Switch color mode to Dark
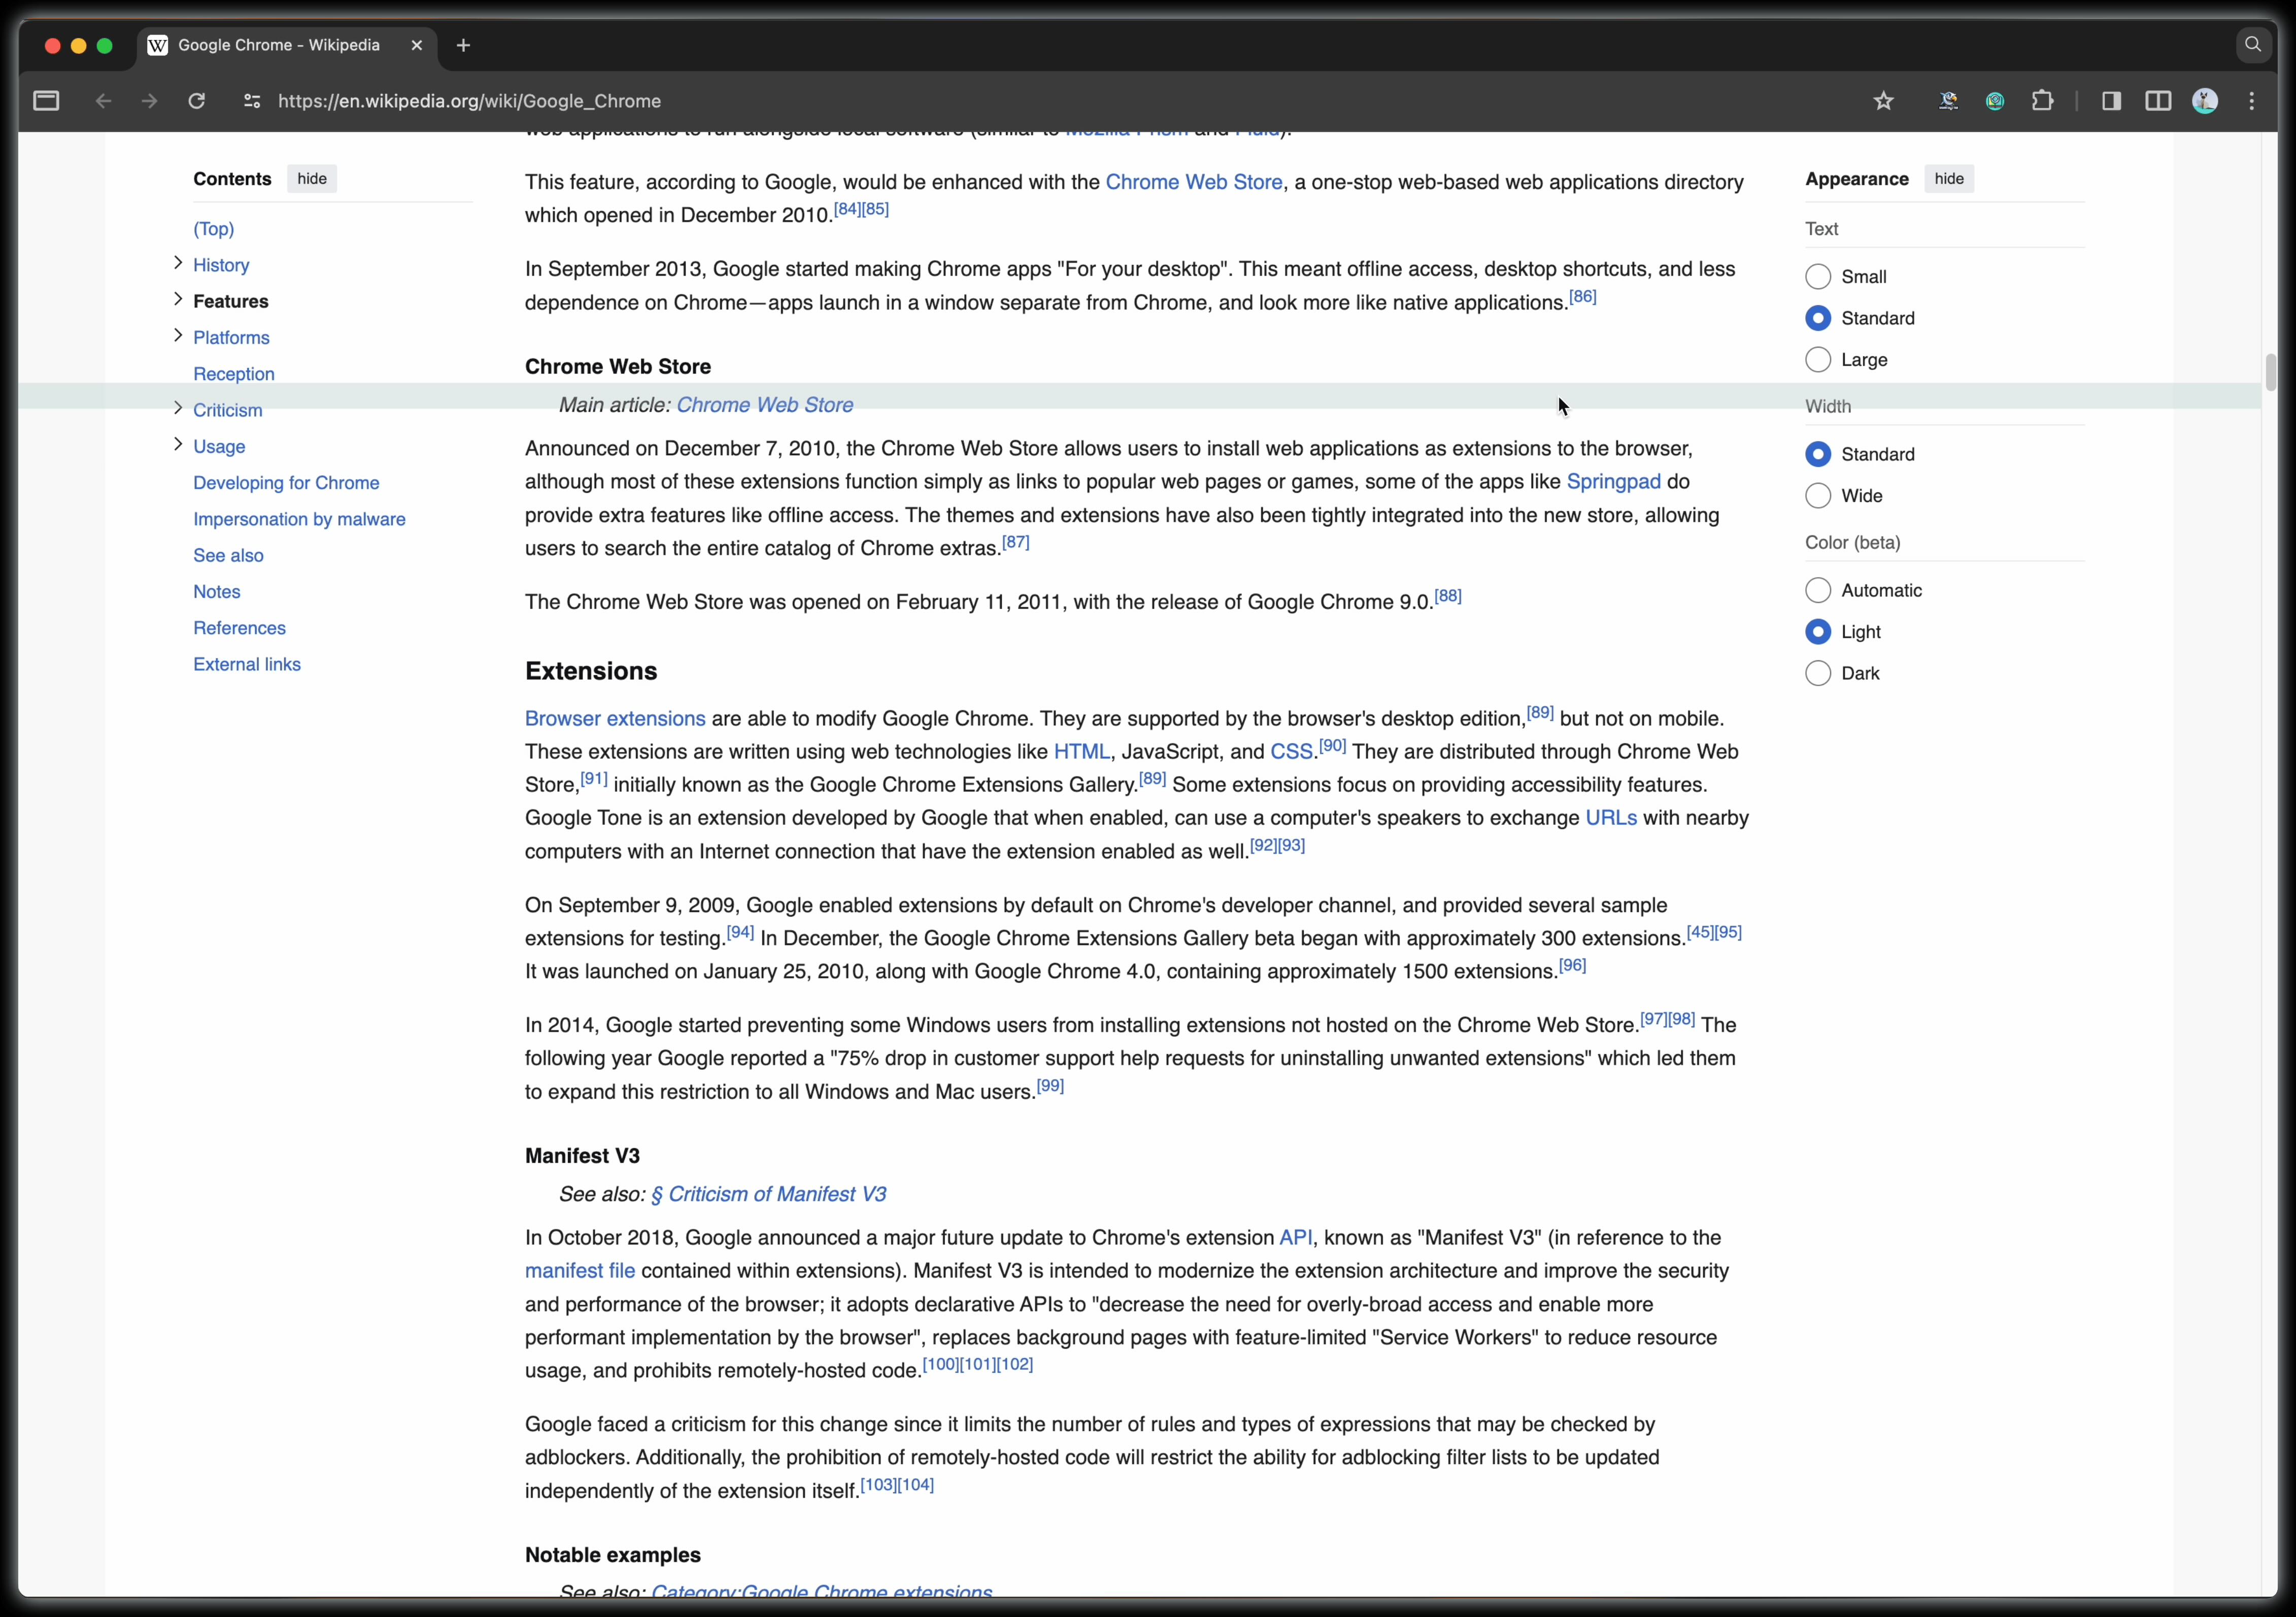This screenshot has height=1617, width=2296. 1818,674
